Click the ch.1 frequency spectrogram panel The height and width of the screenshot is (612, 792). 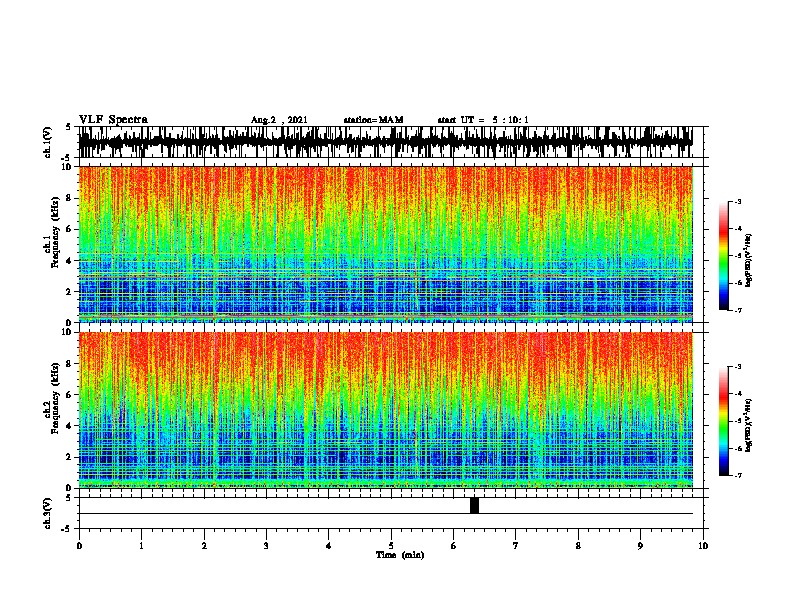tap(385, 244)
